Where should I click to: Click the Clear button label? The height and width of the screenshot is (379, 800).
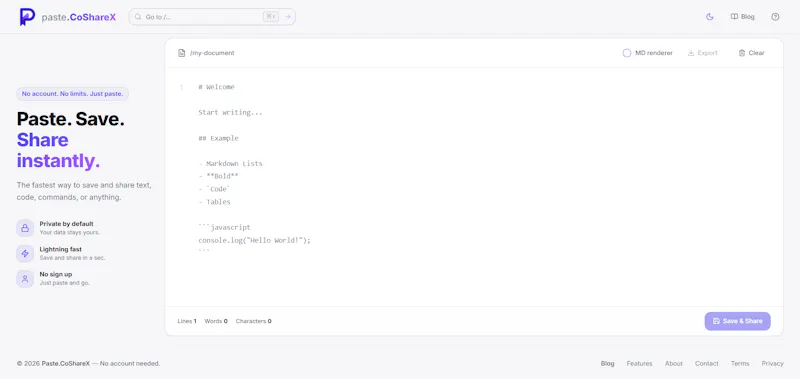click(x=757, y=53)
